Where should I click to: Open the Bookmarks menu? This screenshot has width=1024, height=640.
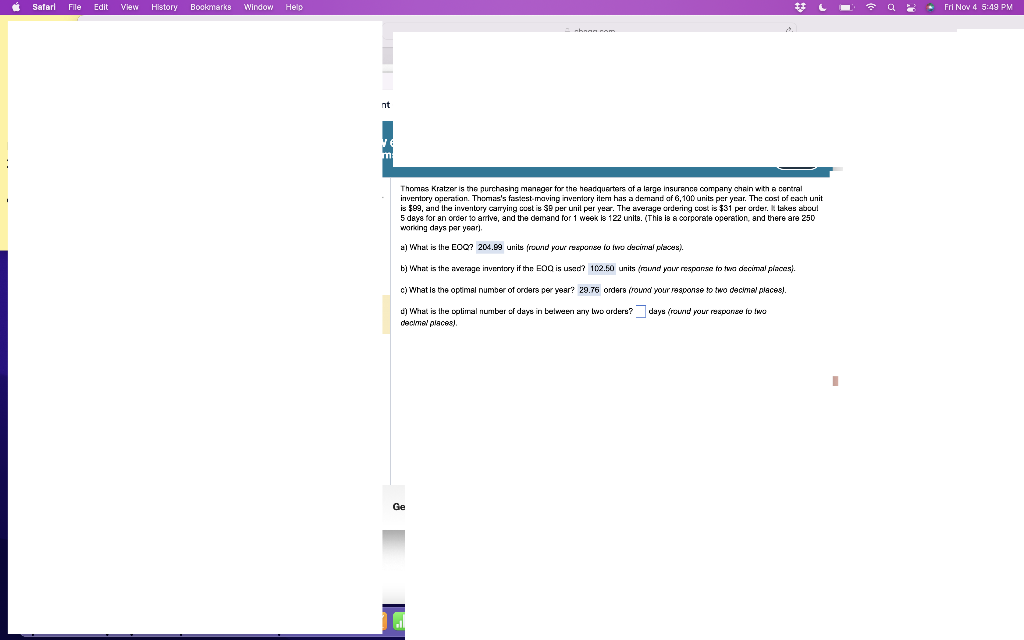(x=210, y=7)
